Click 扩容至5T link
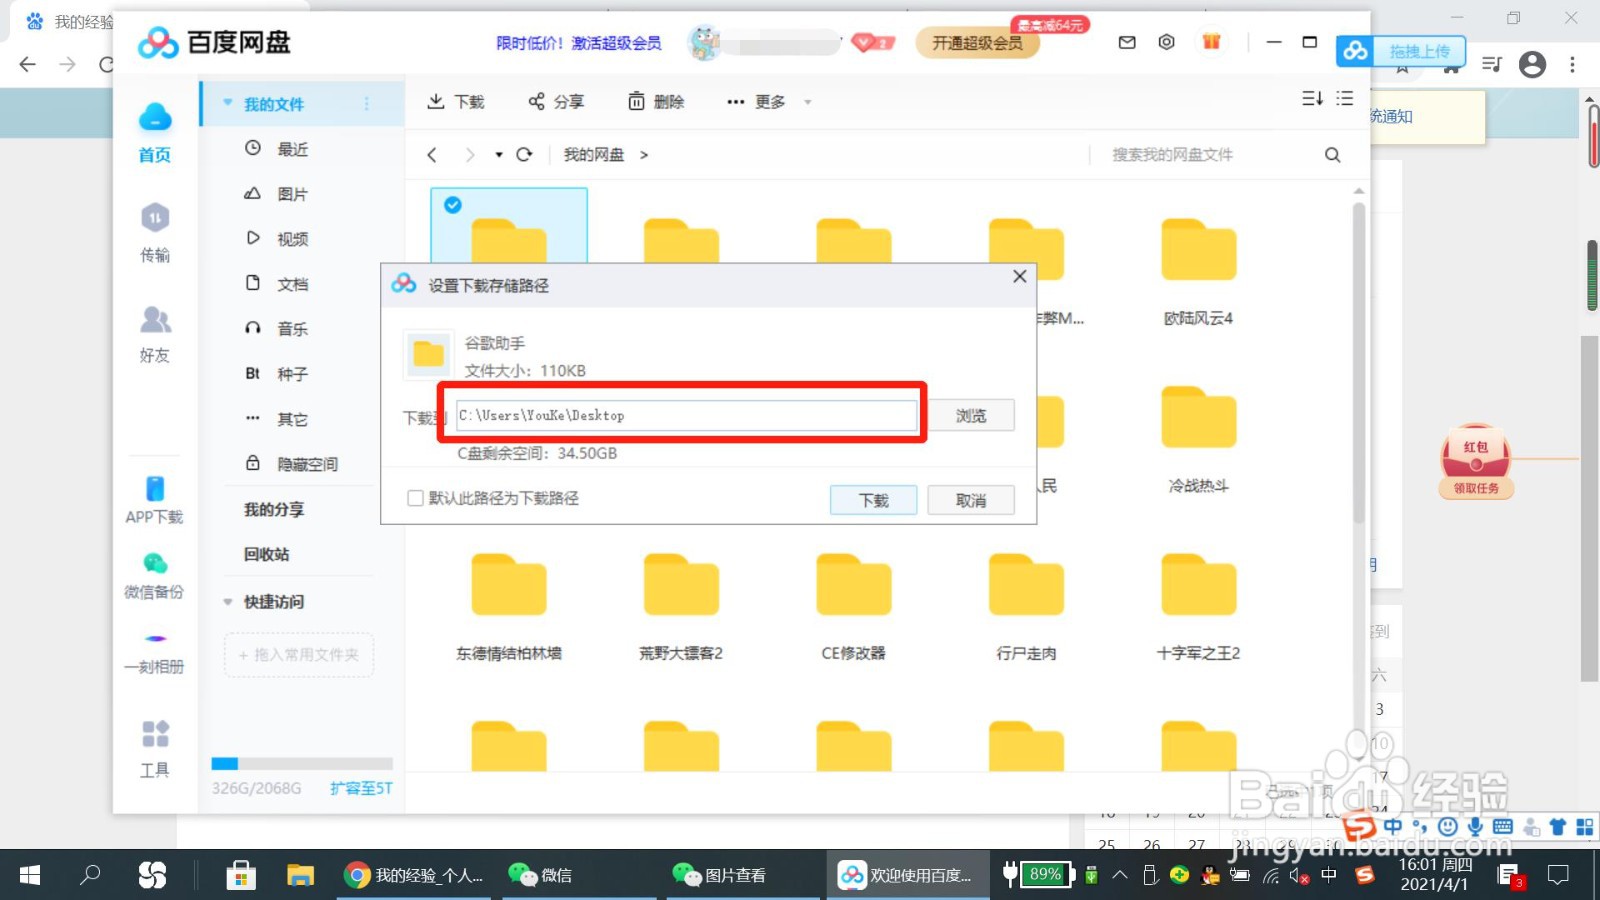Image resolution: width=1600 pixels, height=900 pixels. [361, 788]
